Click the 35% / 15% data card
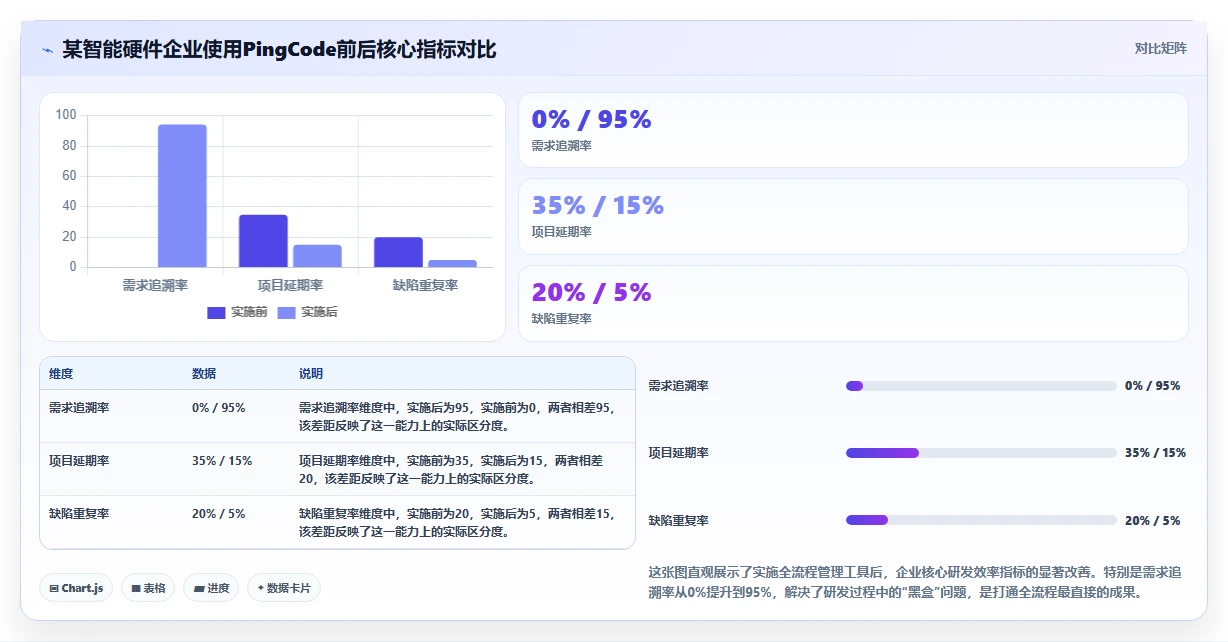The image size is (1228, 642). (853, 216)
